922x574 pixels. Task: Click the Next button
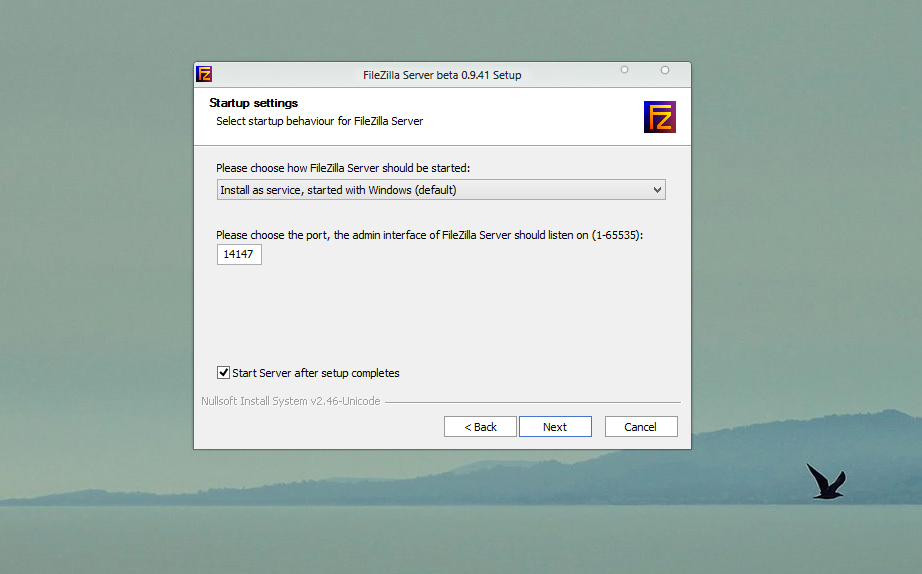555,427
